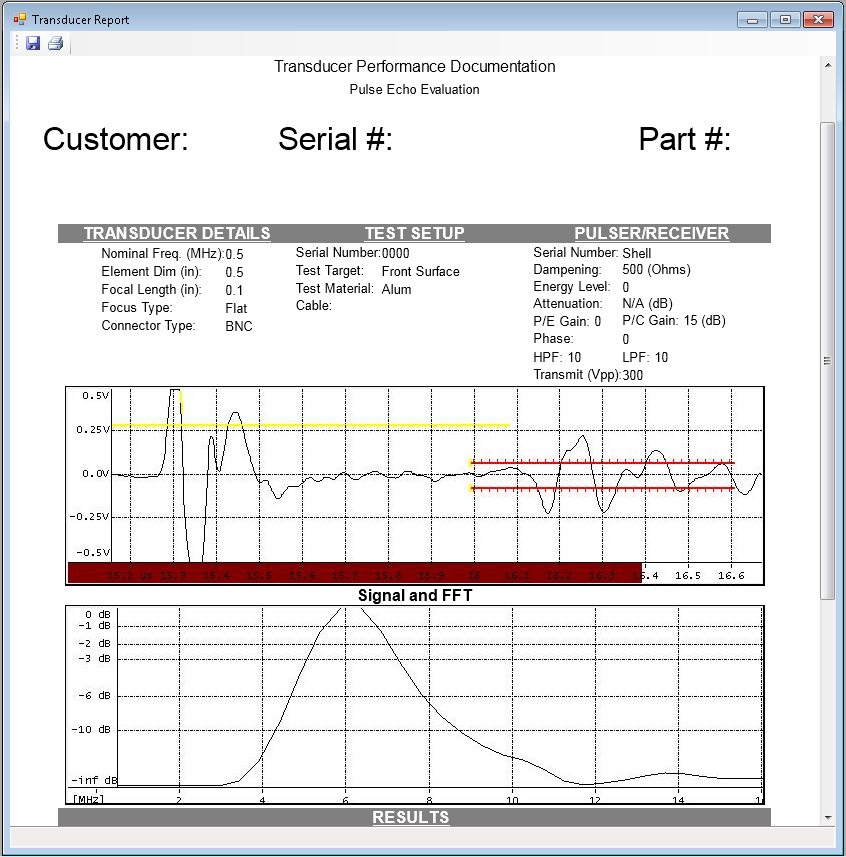846x857 pixels.
Task: Click the lower red gate line
Action: pyautogui.click(x=600, y=489)
